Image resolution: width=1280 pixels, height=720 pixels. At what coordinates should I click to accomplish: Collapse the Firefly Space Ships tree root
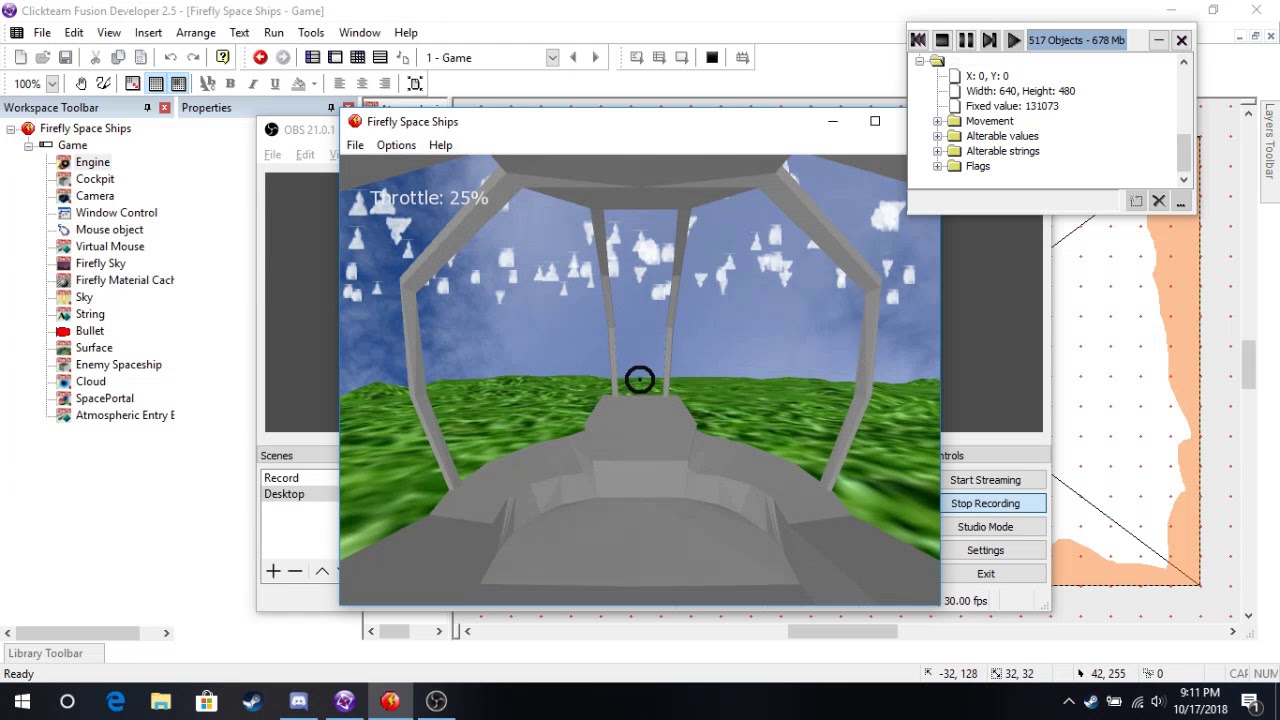tap(11, 129)
